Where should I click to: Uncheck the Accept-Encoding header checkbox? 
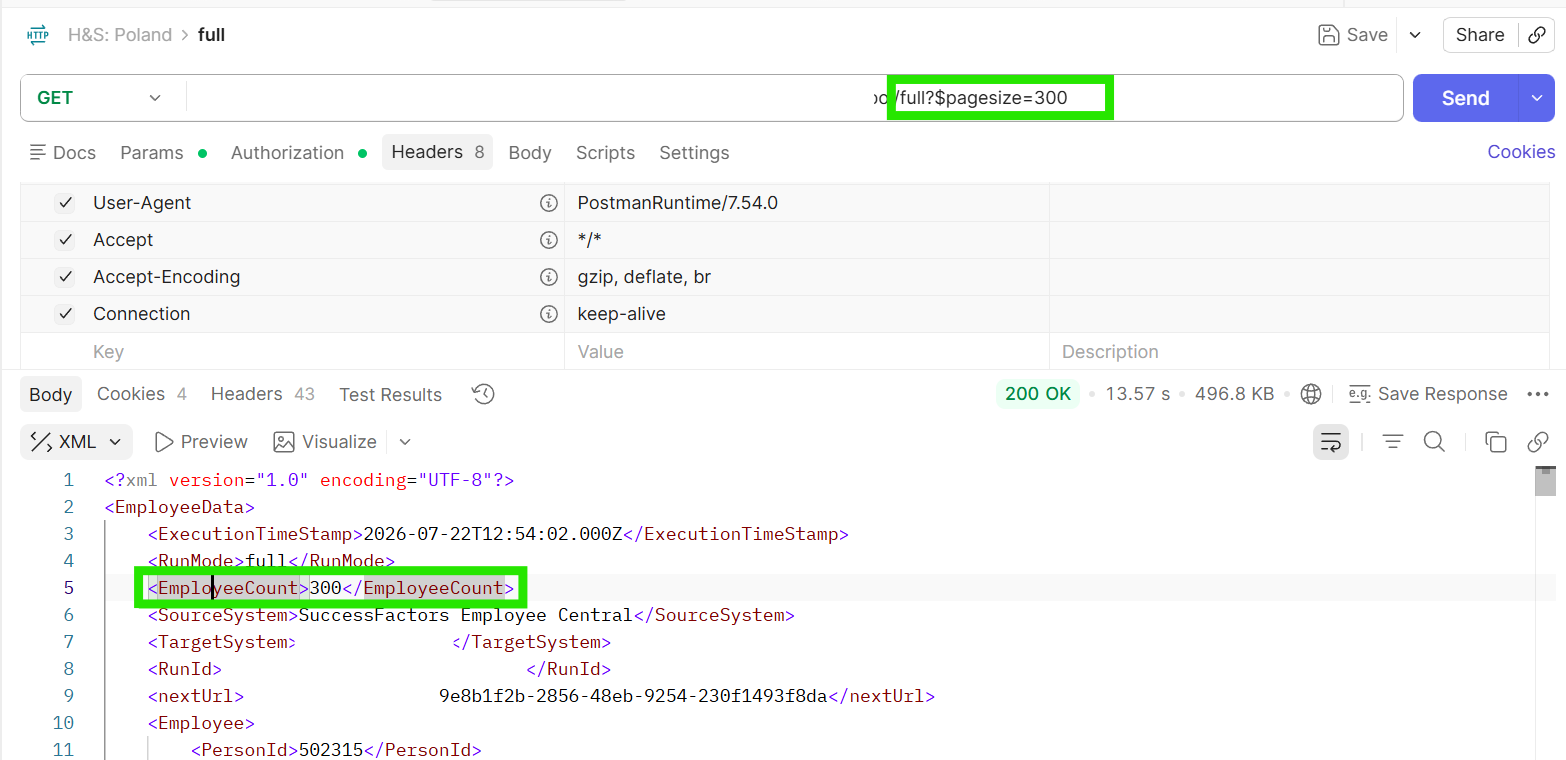tap(65, 277)
